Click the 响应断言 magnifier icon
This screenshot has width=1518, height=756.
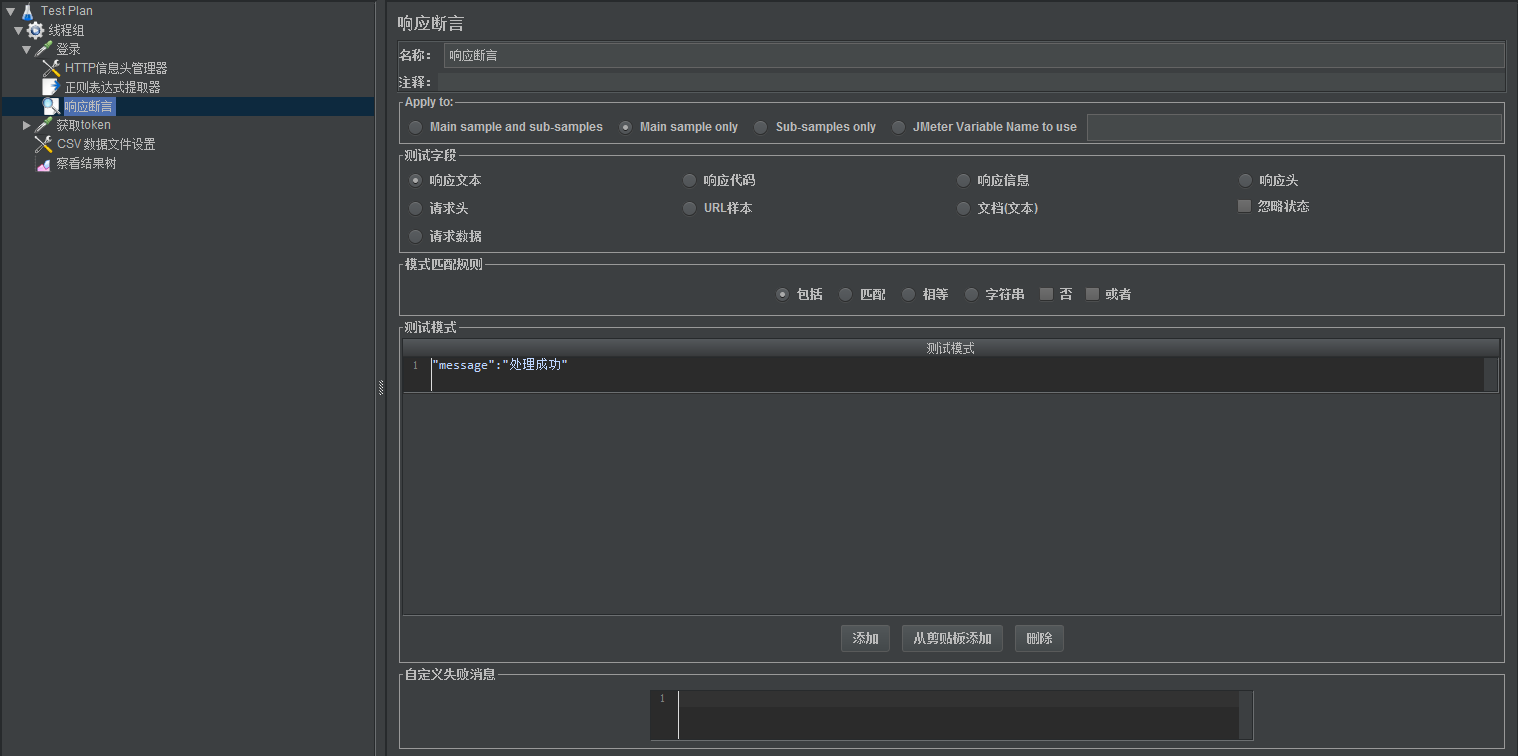50,106
